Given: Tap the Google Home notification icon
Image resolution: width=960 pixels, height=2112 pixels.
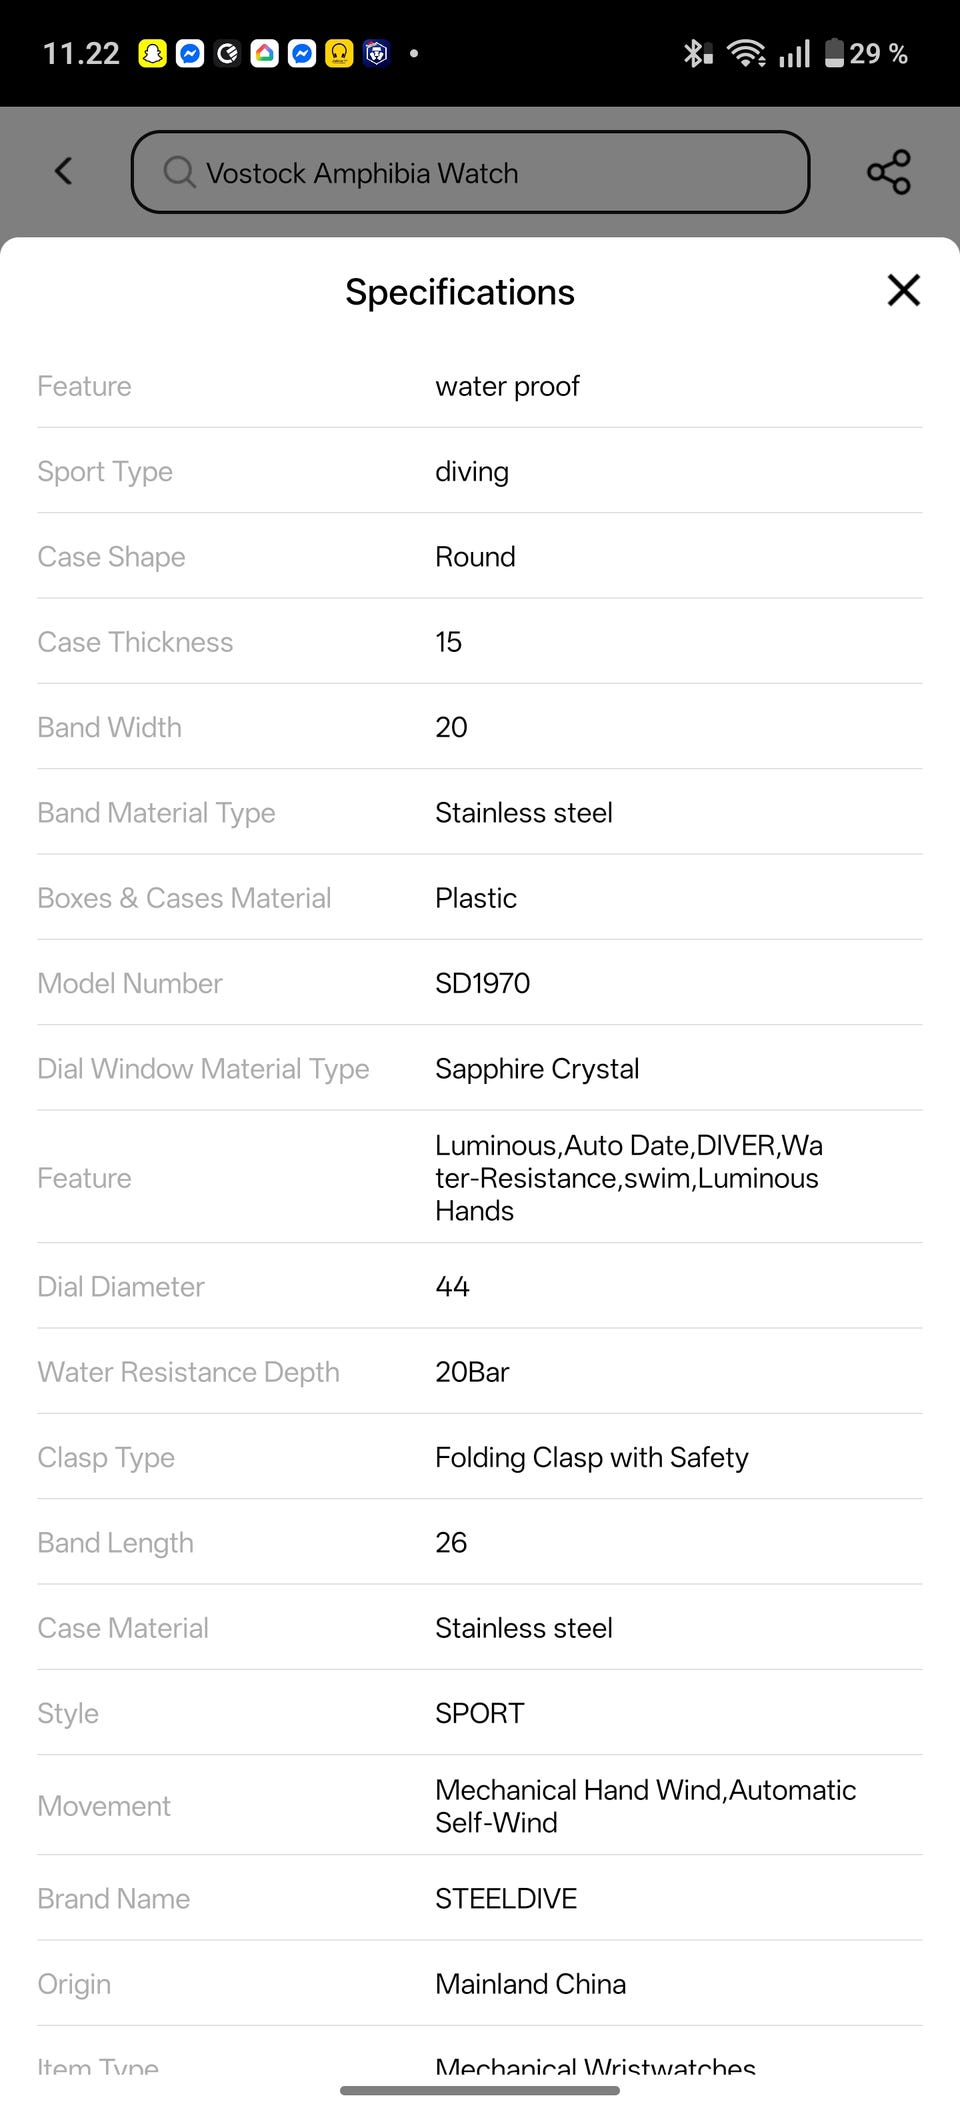Looking at the screenshot, I should tap(265, 53).
